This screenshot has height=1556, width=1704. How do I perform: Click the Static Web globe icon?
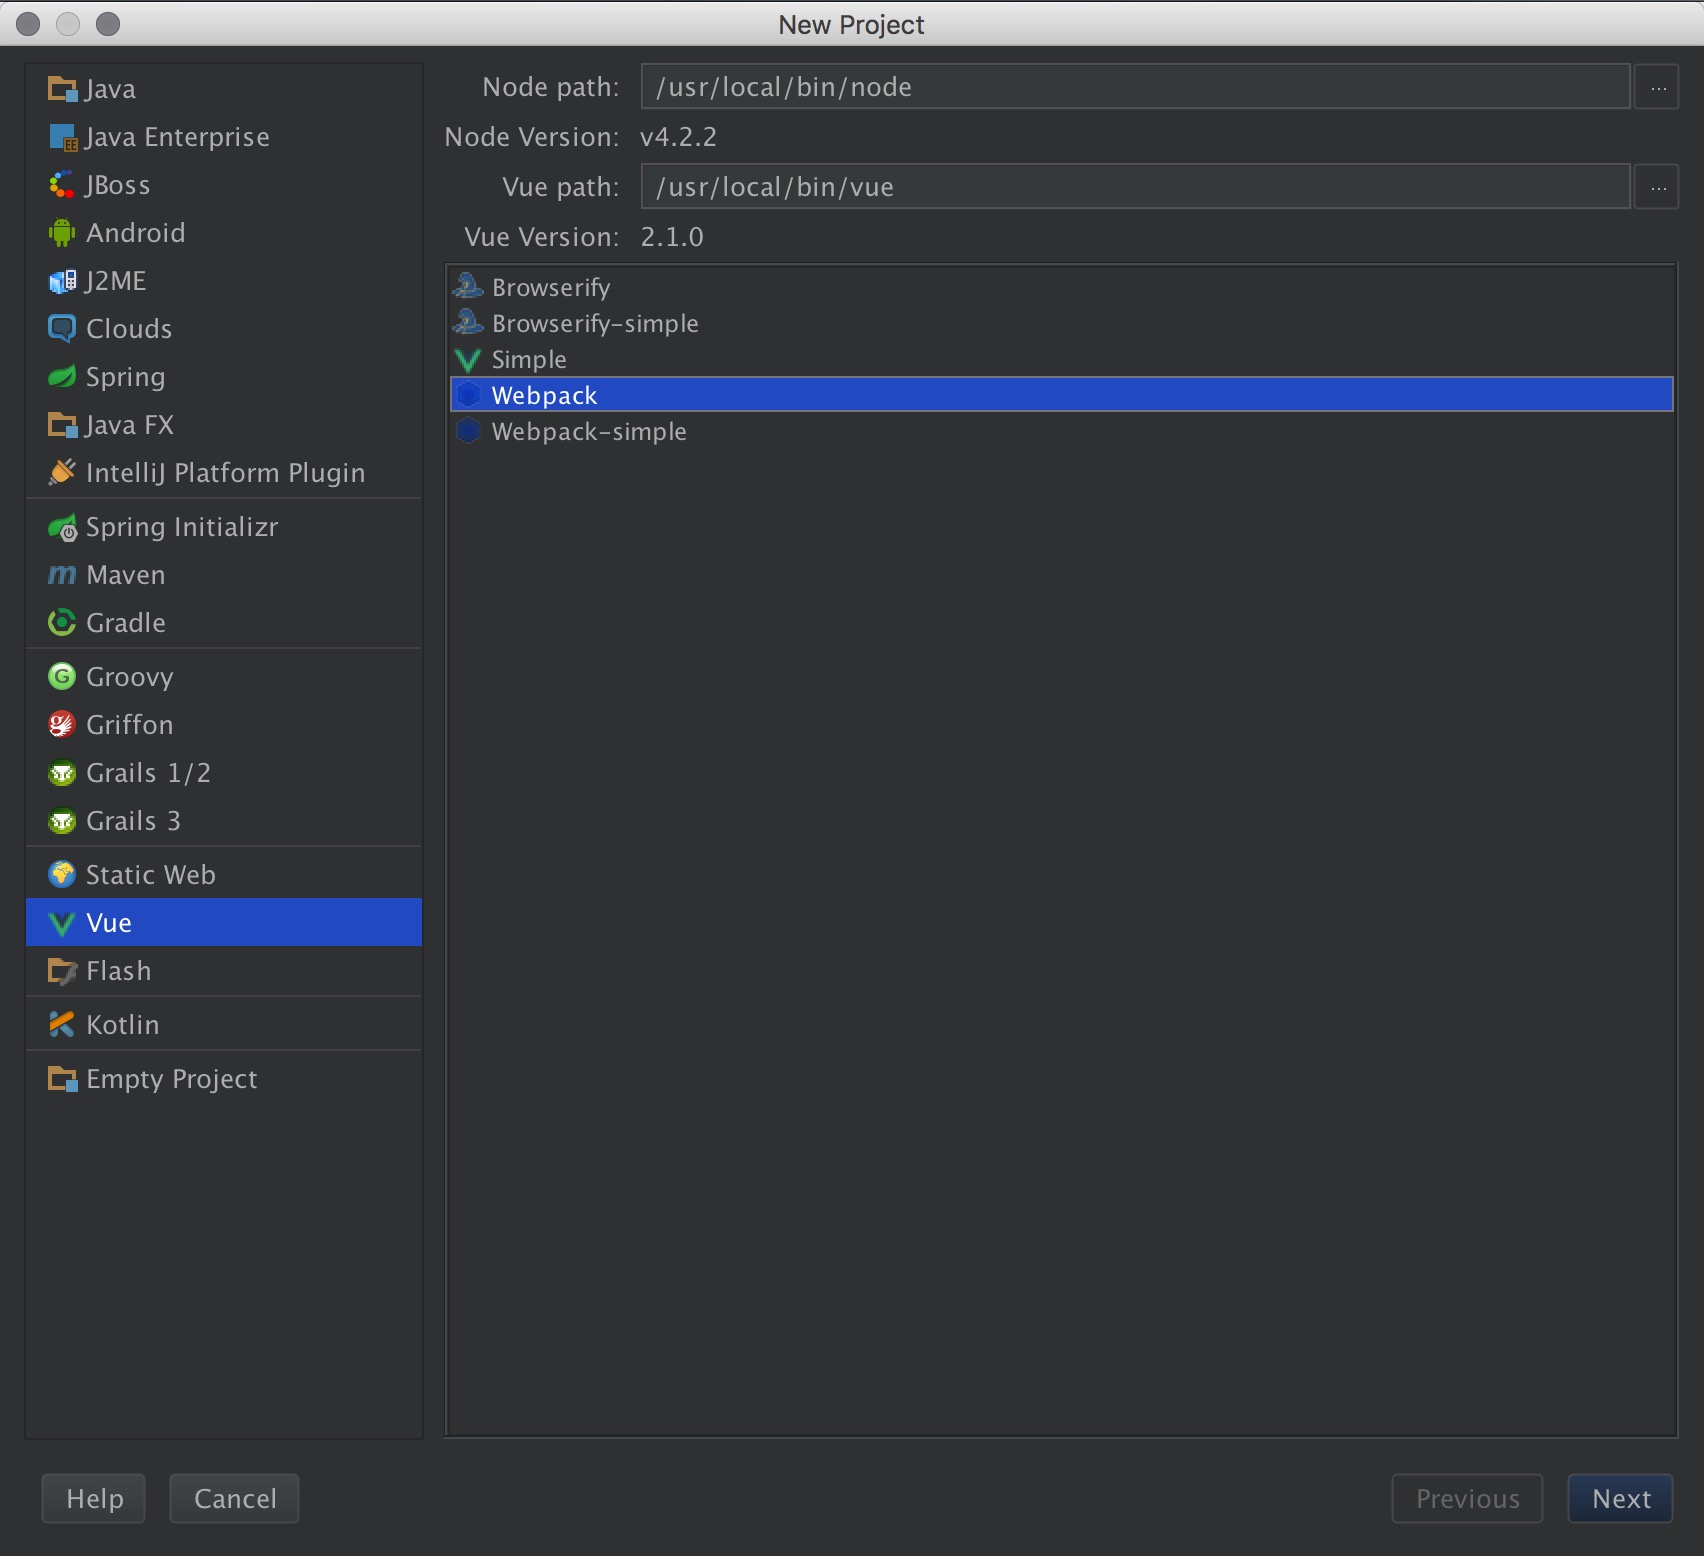62,875
